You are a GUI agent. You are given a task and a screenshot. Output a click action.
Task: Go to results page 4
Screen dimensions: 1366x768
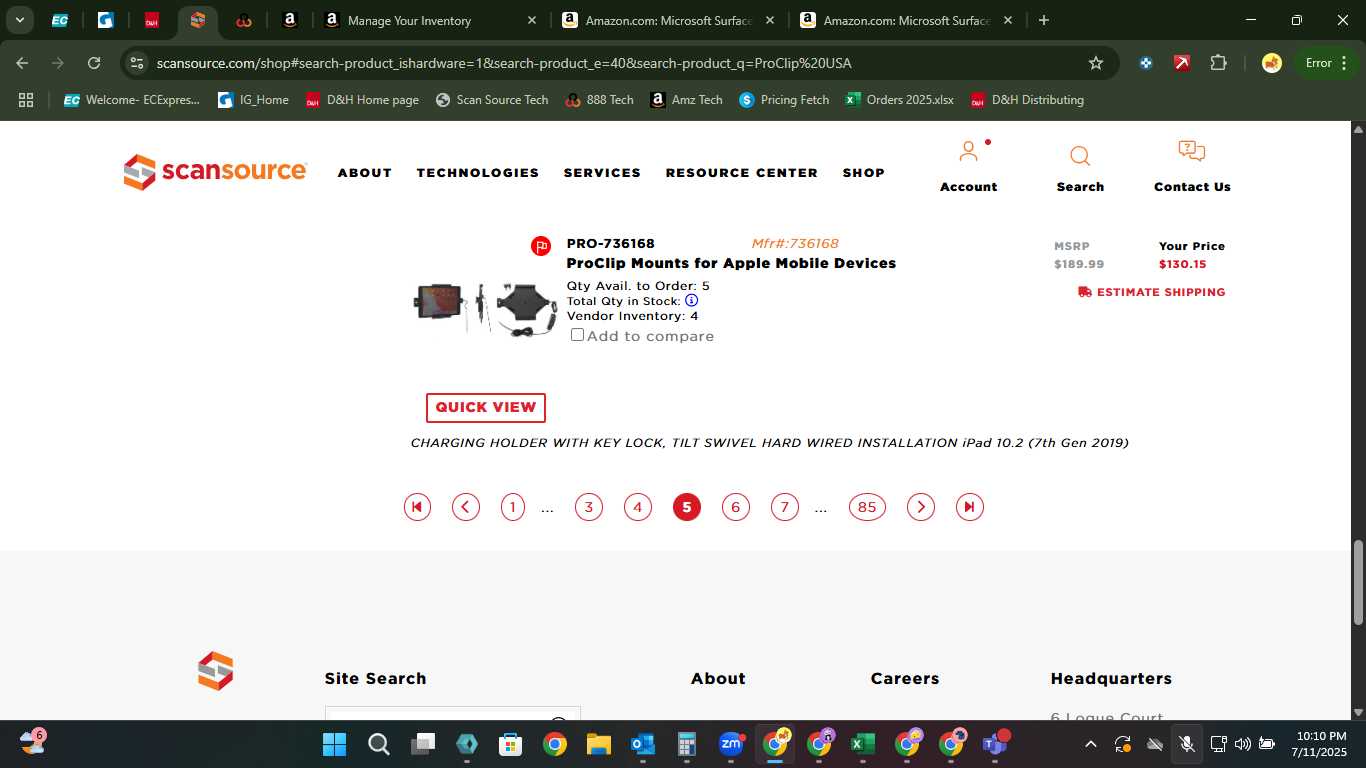tap(638, 507)
